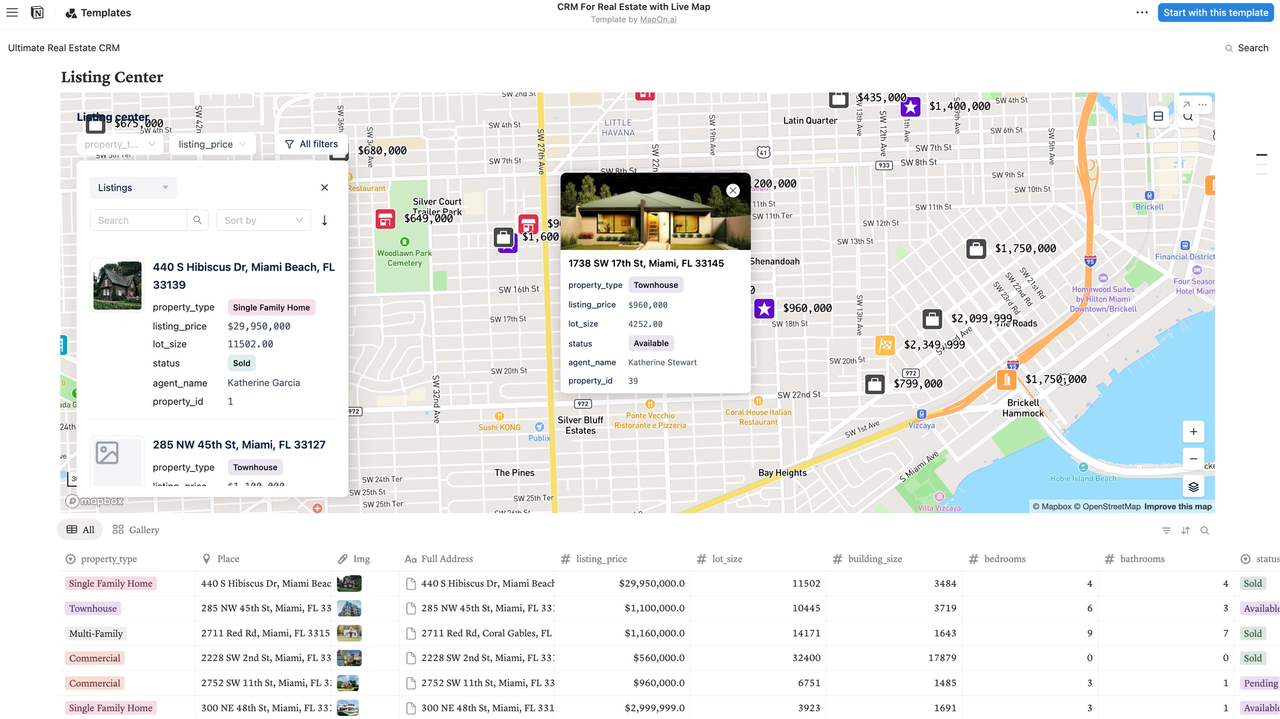Select the briefcase marker at $2,099,999

(x=932, y=319)
